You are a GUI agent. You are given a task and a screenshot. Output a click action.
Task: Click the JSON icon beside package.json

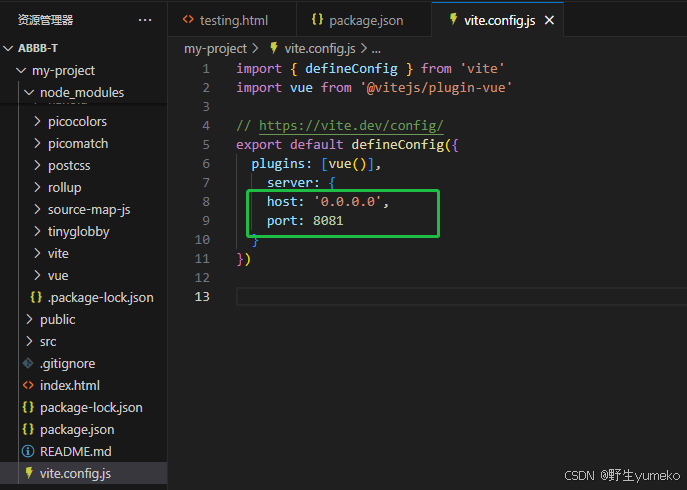tap(28, 429)
